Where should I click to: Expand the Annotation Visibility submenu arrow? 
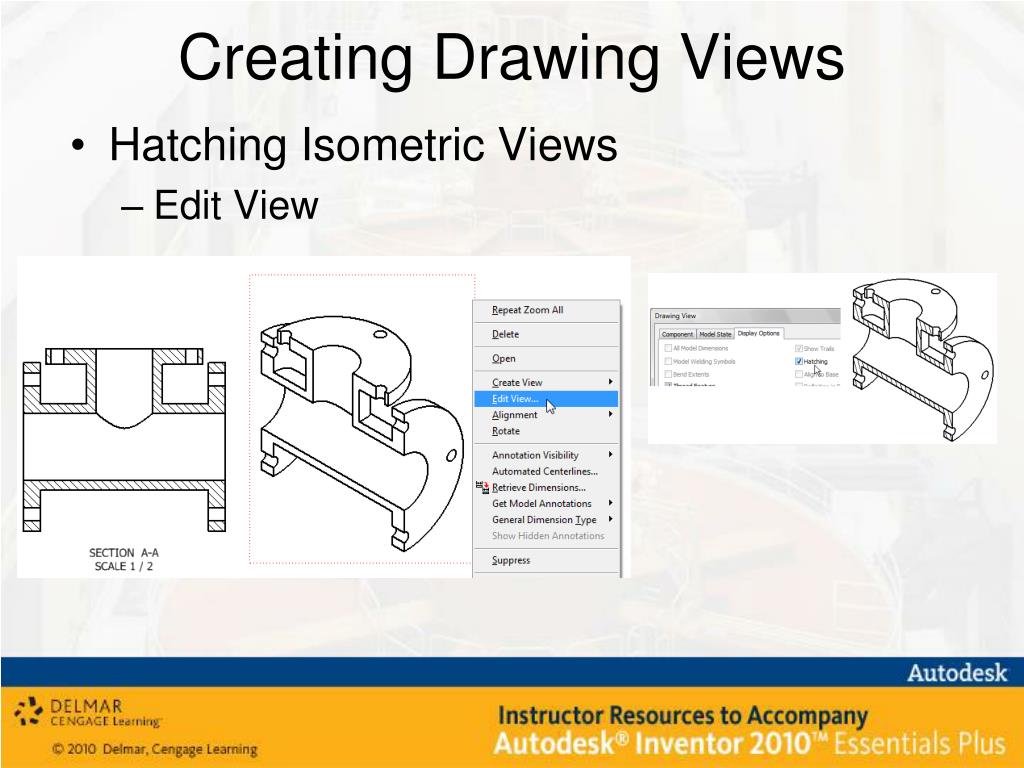tap(611, 455)
